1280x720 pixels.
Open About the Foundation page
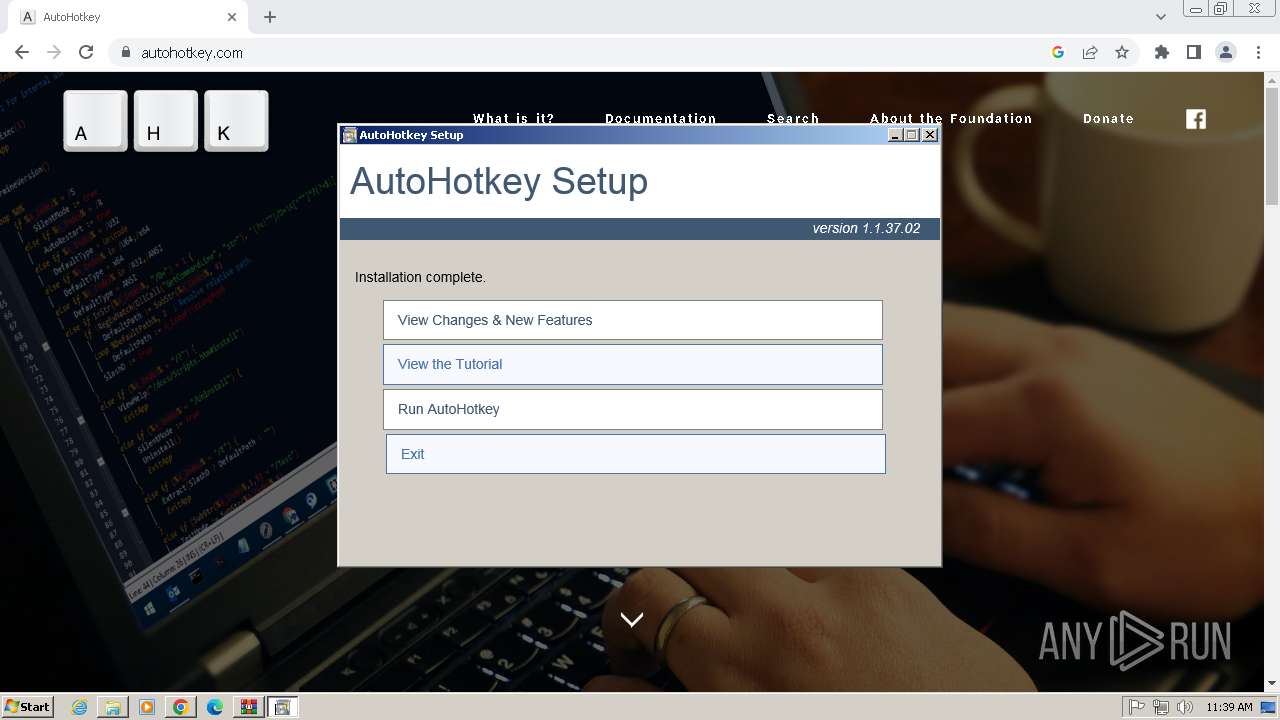coord(951,118)
